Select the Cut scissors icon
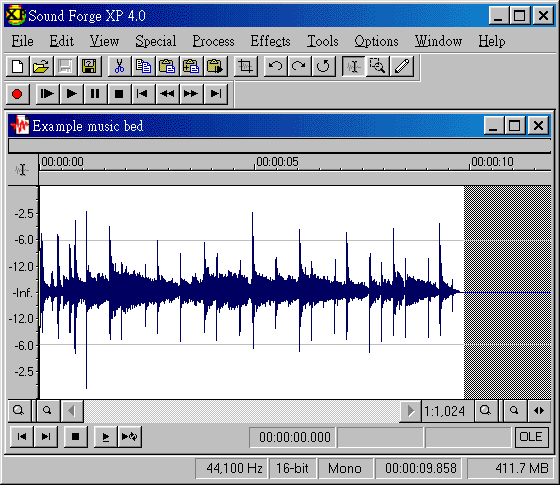This screenshot has width=560, height=485. point(119,66)
